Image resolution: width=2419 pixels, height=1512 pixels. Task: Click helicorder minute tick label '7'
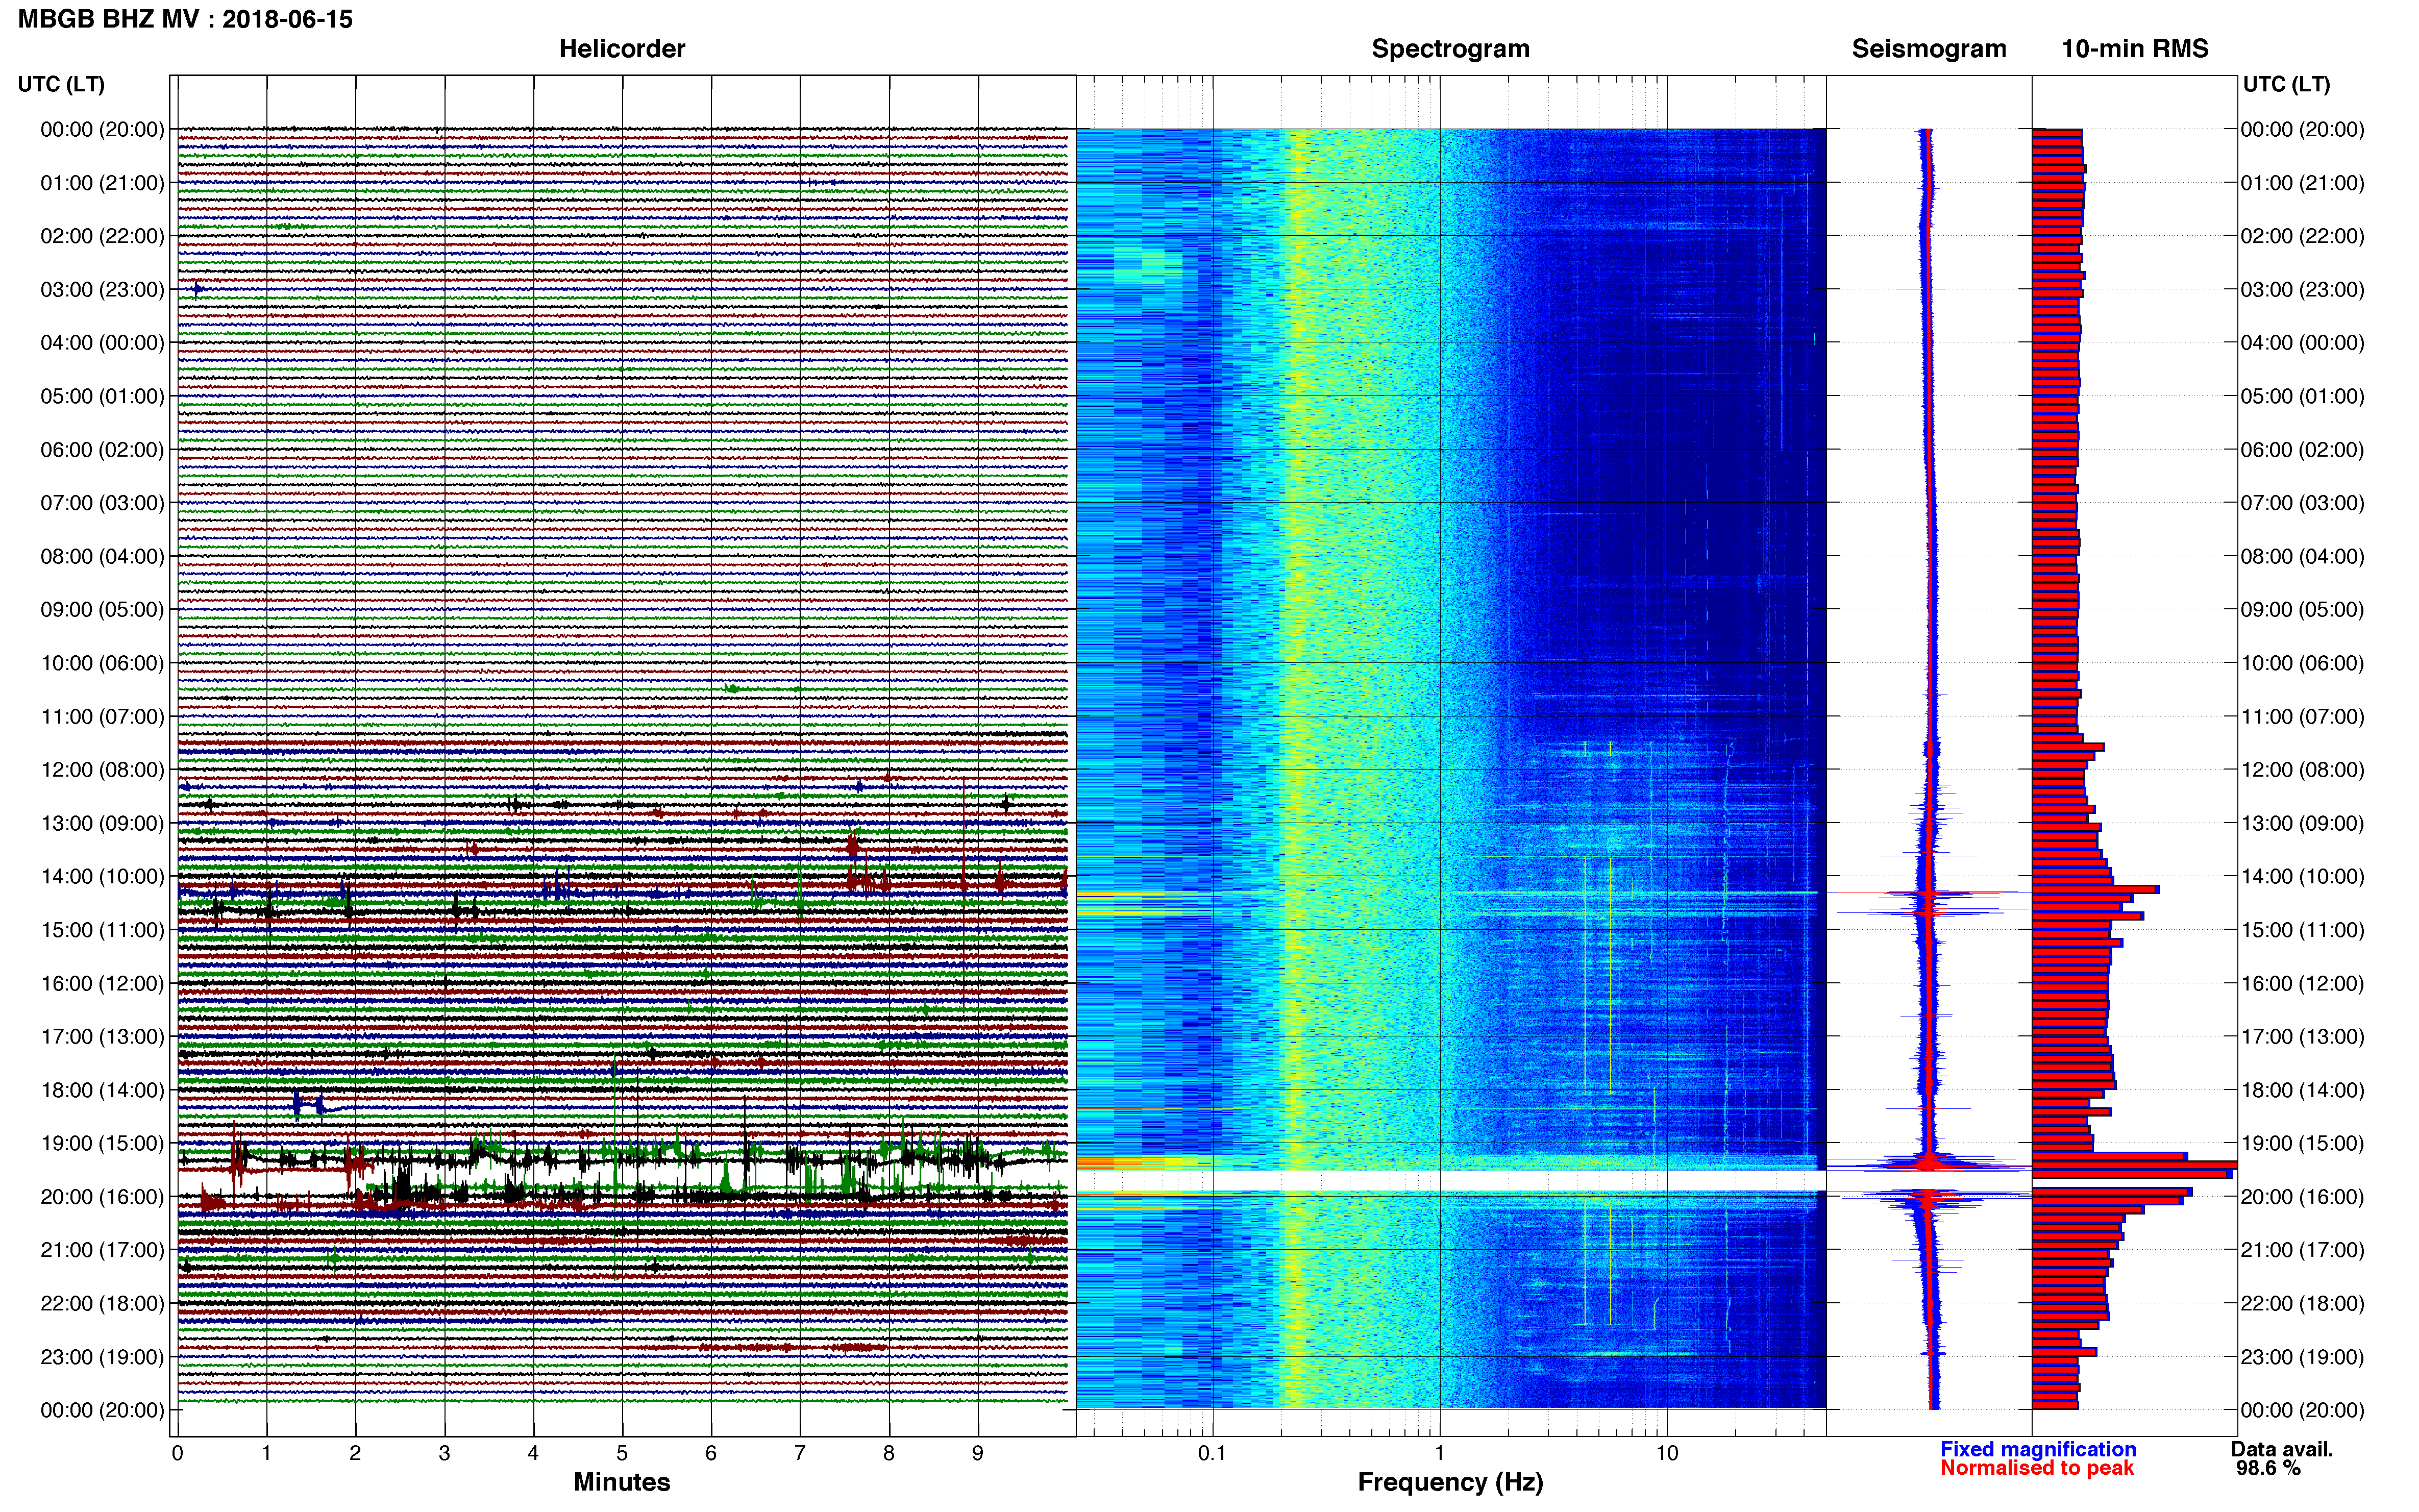800,1453
